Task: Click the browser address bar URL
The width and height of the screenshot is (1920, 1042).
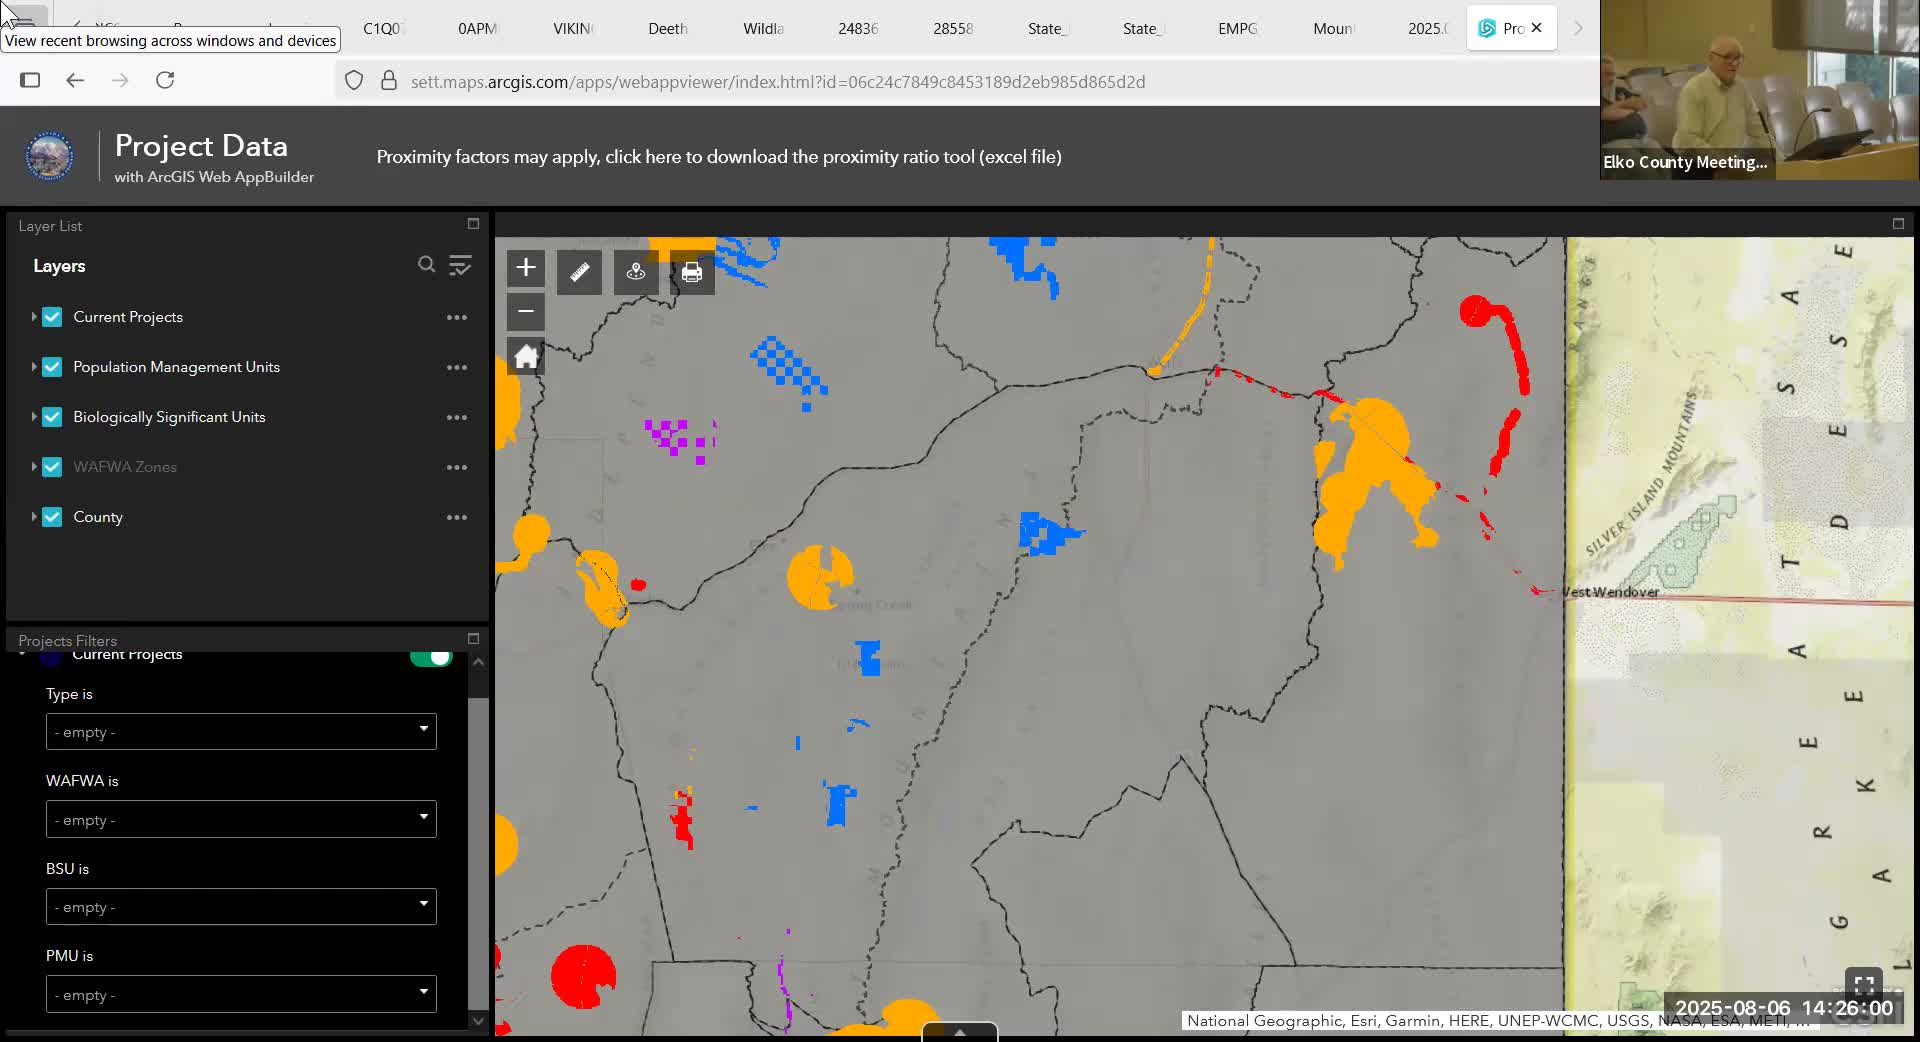Action: coord(777,82)
